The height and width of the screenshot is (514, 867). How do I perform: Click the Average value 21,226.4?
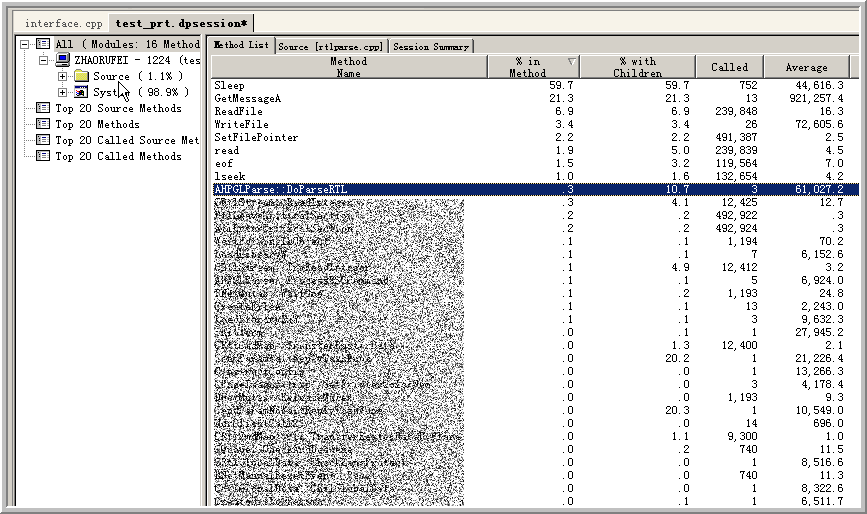point(819,359)
